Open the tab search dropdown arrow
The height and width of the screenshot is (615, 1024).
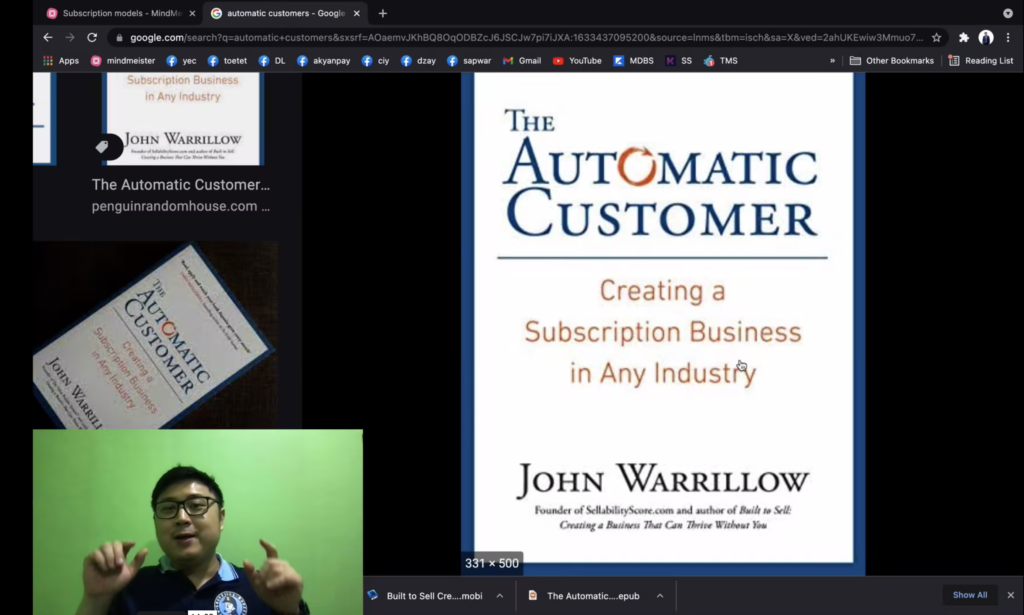[1008, 13]
